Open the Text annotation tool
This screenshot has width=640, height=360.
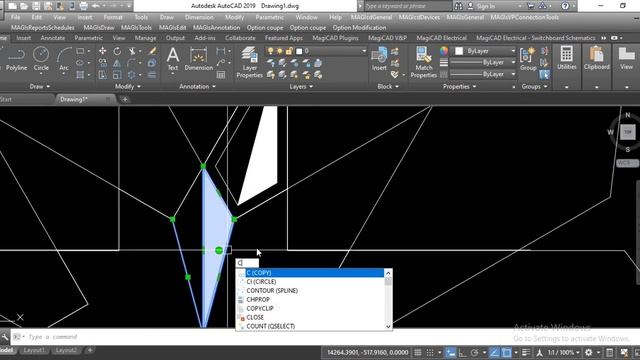173,59
